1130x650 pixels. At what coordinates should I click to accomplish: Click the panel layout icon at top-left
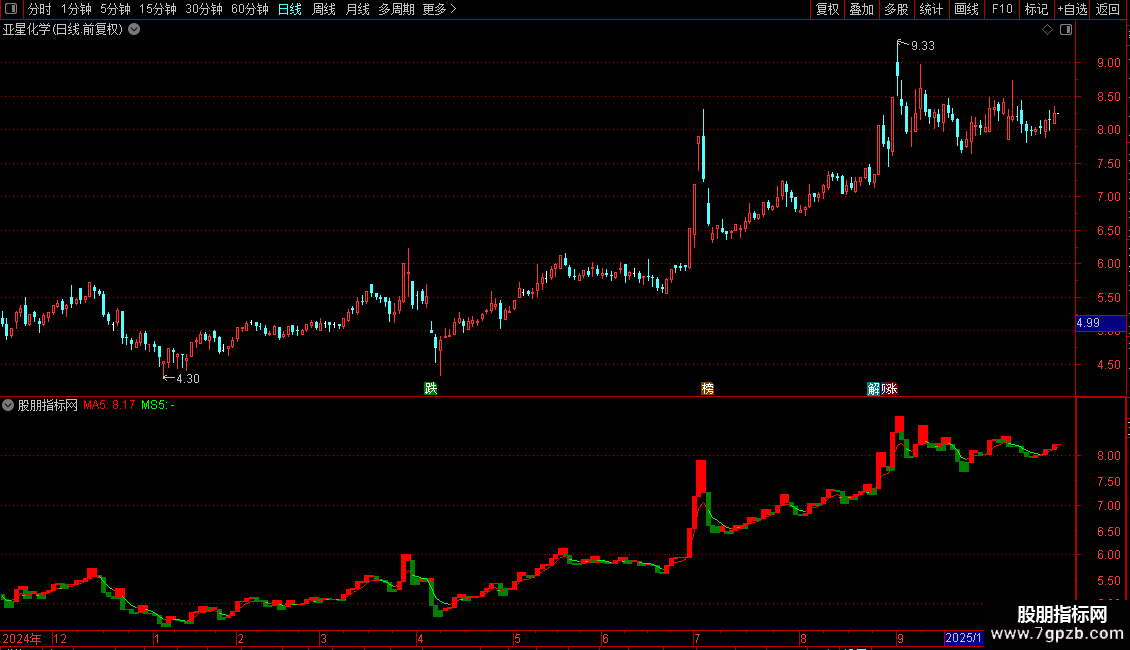tap(11, 9)
